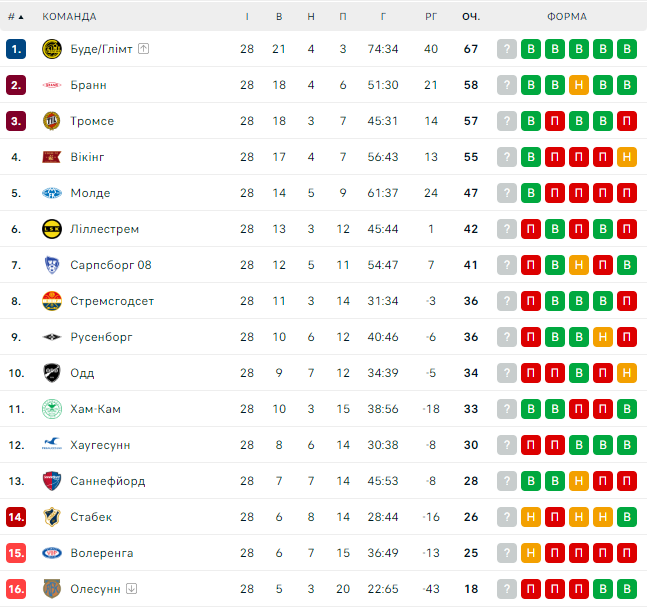Open the Сарпсборг 08 team link
649x608 pixels.
pyautogui.click(x=111, y=265)
